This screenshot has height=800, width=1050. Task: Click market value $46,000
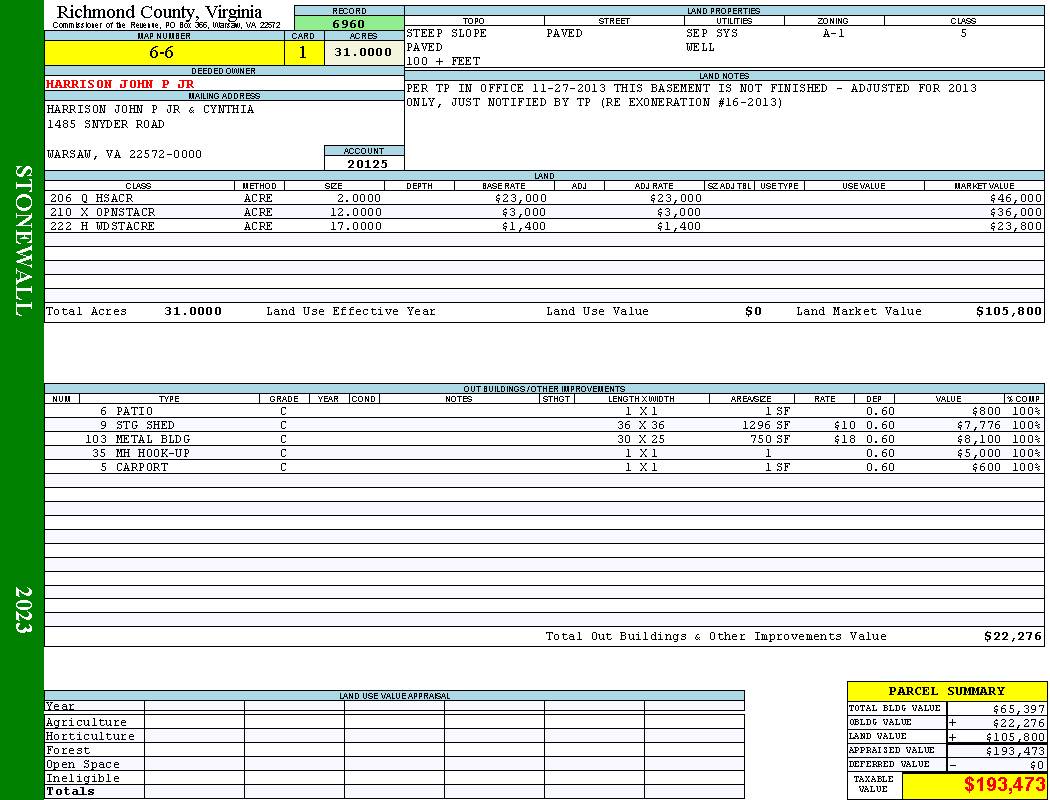pos(1015,199)
